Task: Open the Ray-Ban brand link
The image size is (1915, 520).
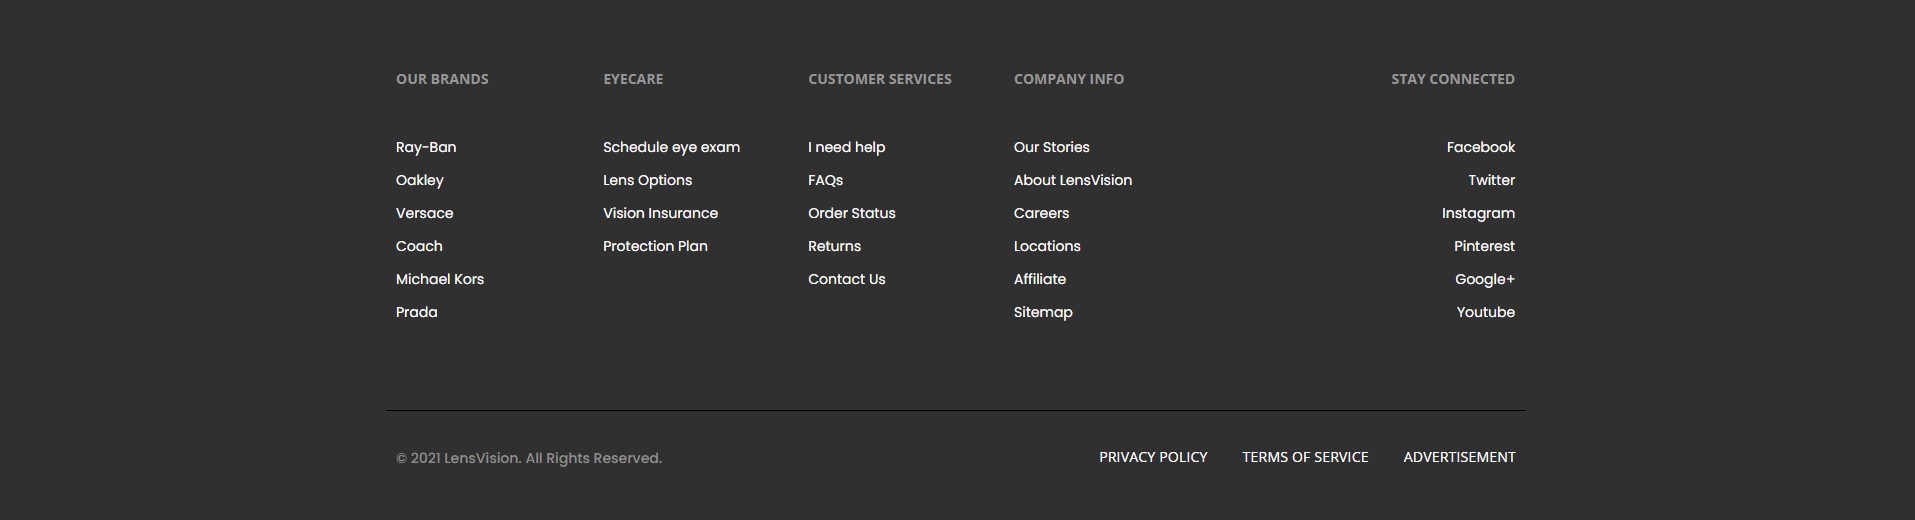Action: [426, 147]
